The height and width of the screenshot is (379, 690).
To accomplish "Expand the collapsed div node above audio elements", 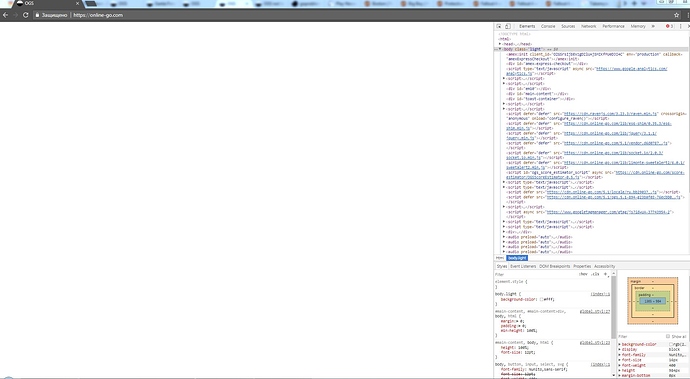I will coord(504,232).
